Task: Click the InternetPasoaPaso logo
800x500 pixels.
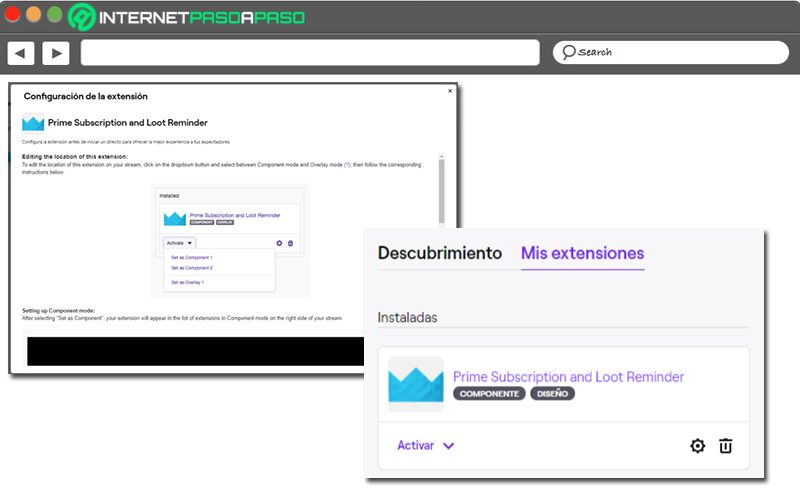Action: tap(187, 17)
